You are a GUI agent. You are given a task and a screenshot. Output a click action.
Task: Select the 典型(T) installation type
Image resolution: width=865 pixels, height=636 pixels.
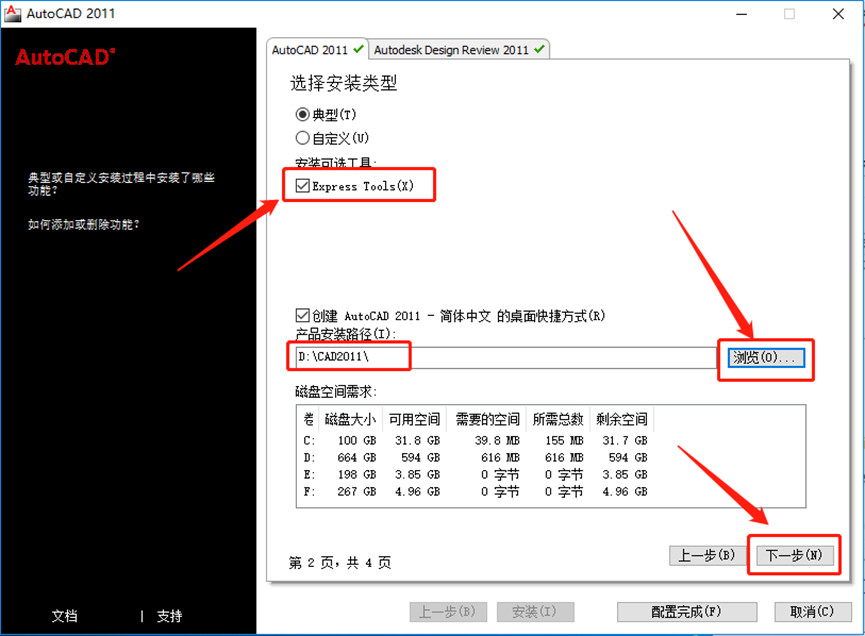pos(303,115)
